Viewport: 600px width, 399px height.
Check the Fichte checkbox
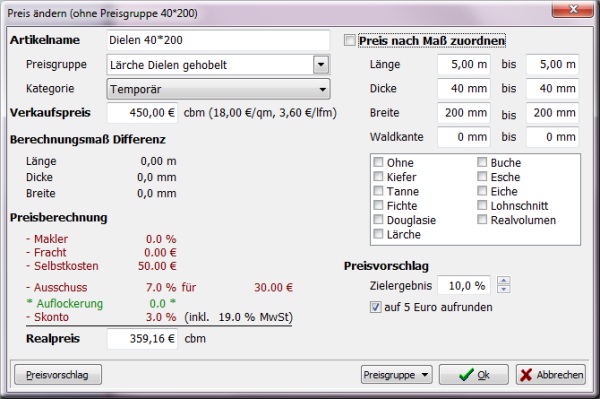pos(378,205)
